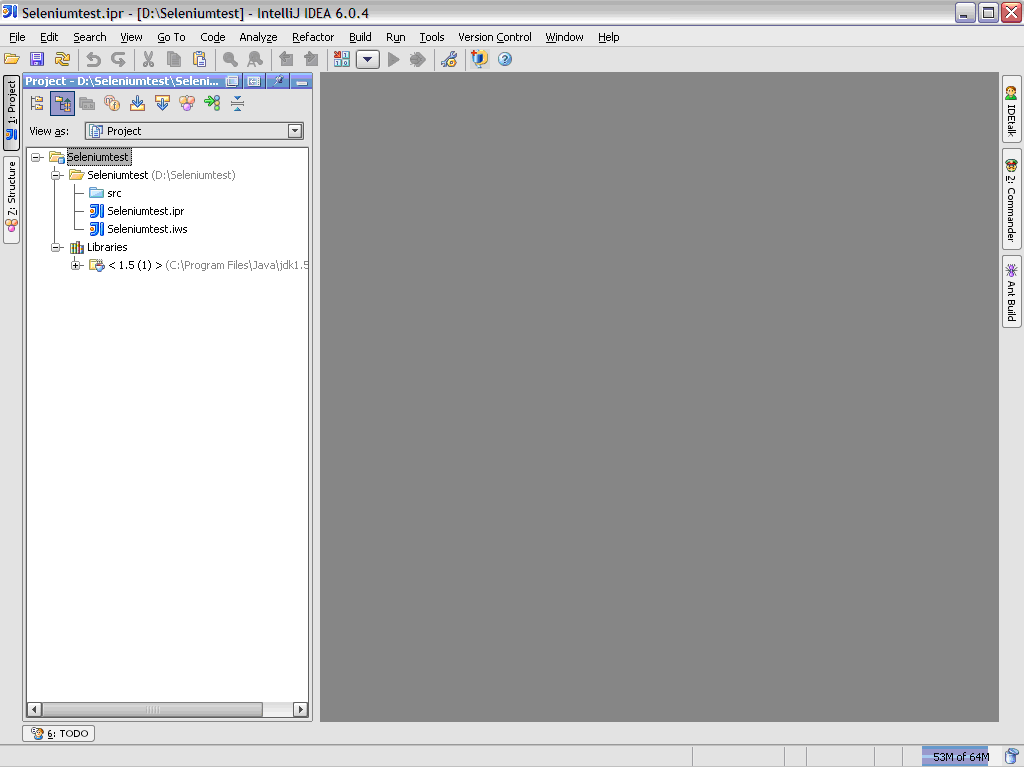Hide the Project panel with minimize icon
Viewport: 1024px width, 768px height.
point(301,81)
